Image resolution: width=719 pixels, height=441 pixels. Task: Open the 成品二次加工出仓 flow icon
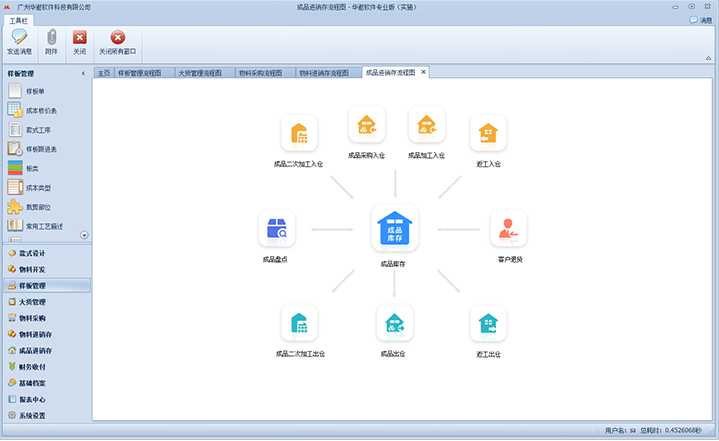click(x=299, y=323)
